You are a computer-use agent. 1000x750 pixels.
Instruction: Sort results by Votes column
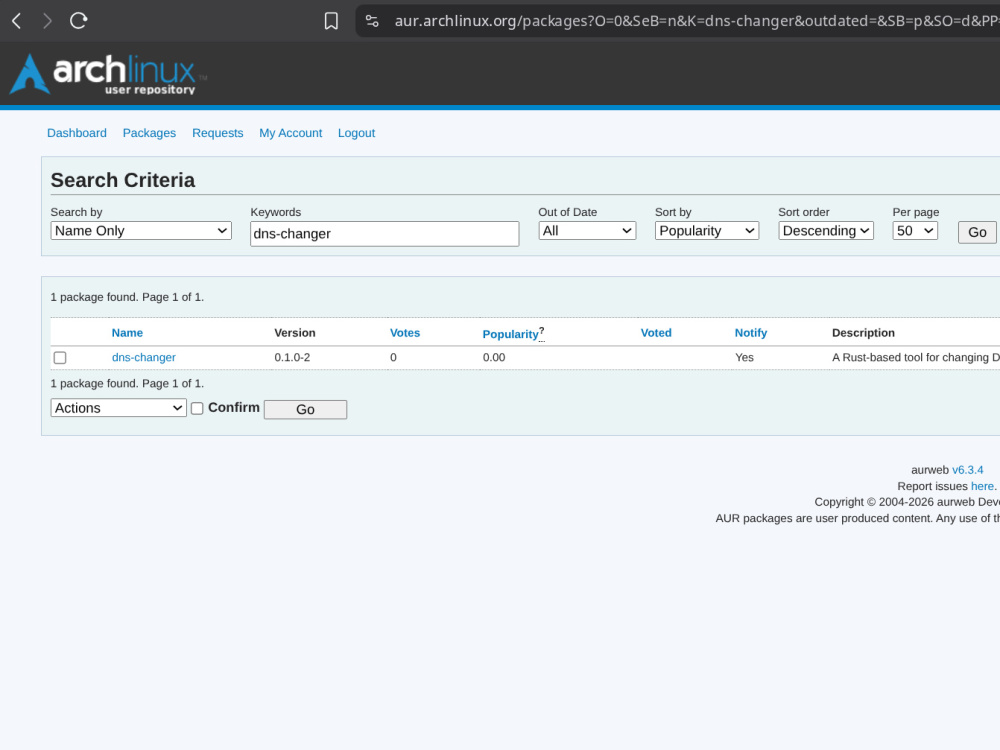coord(405,333)
